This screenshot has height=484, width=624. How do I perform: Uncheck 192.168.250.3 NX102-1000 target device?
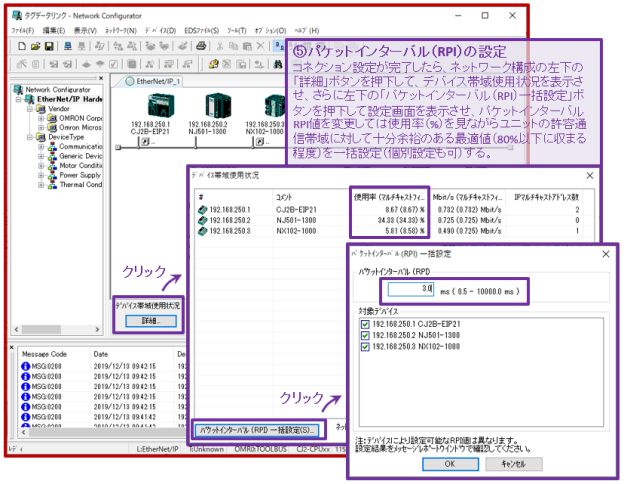click(x=365, y=347)
